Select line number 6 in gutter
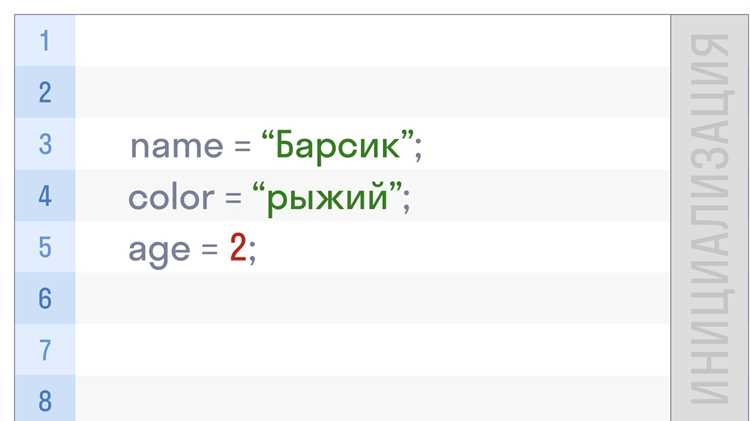 pyautogui.click(x=44, y=298)
